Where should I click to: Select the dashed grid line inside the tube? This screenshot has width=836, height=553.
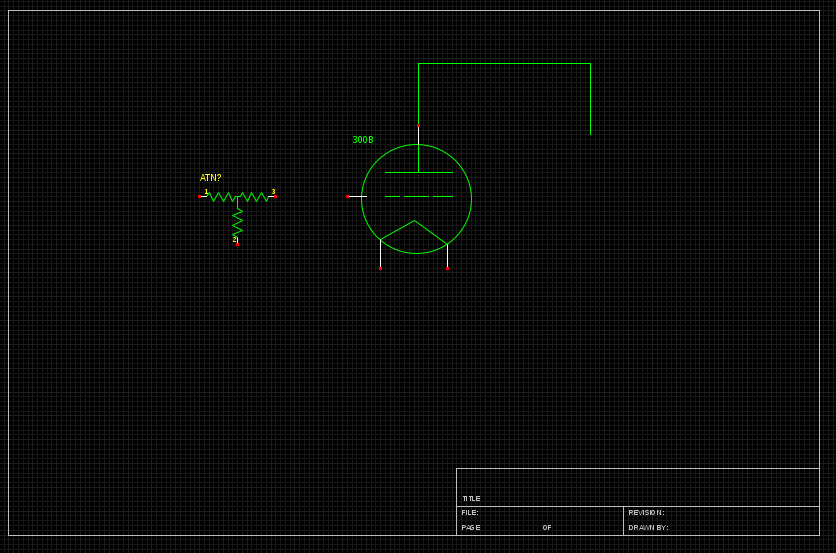click(418, 197)
